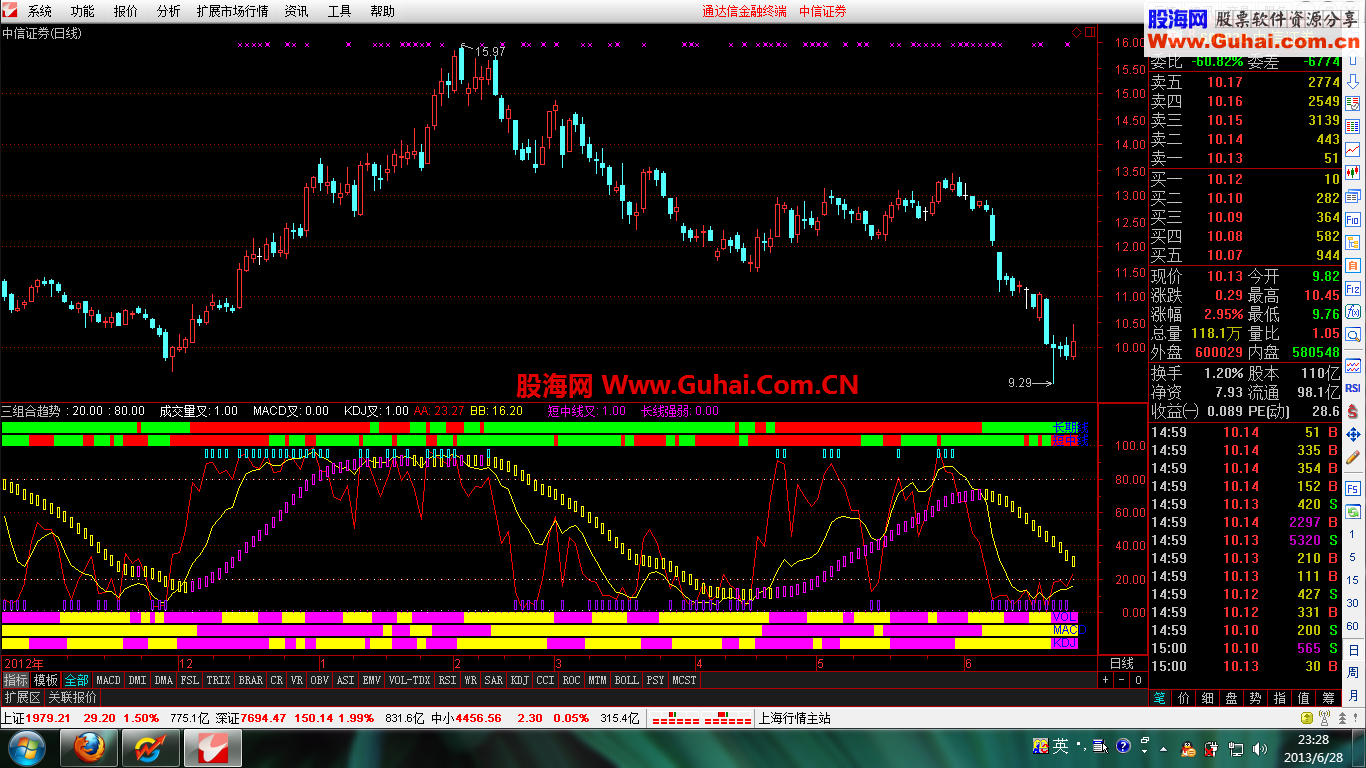Switch to the 价 tab
This screenshot has width=1366, height=768.
coord(1184,698)
